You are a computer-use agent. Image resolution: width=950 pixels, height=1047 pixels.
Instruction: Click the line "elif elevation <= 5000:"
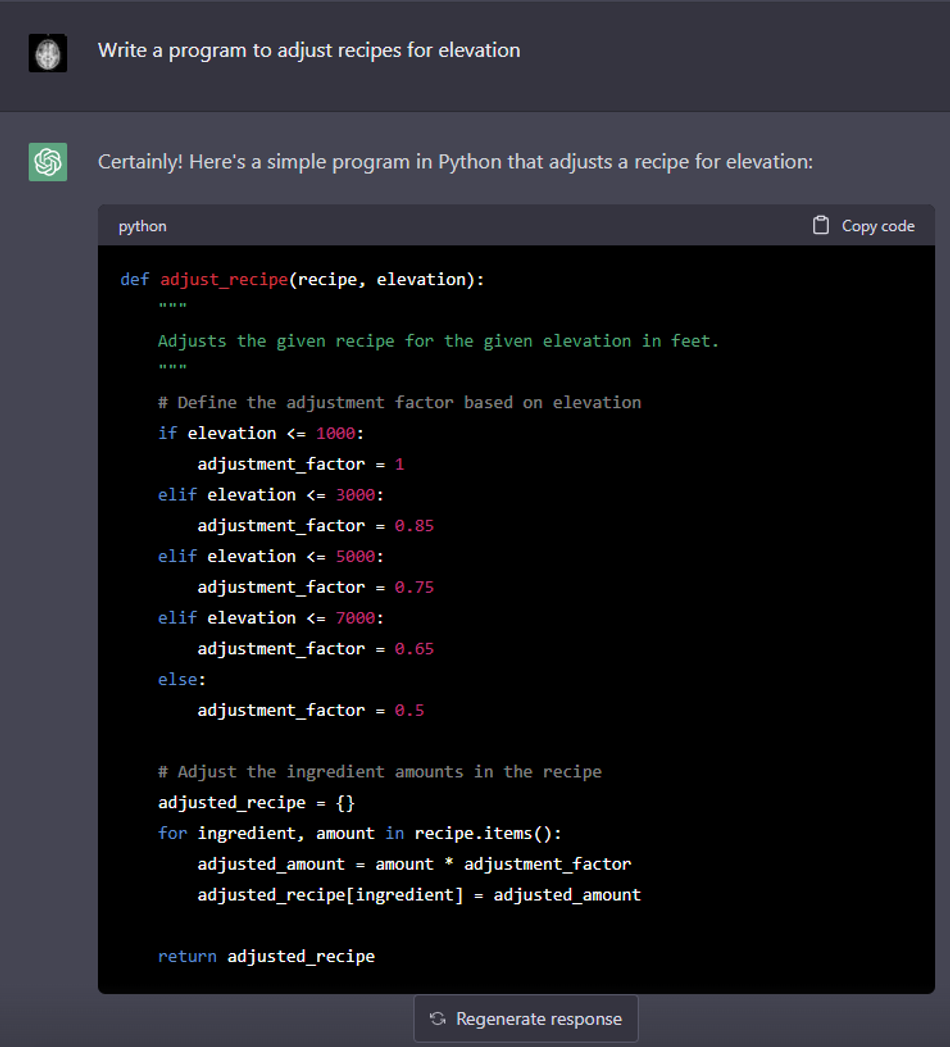(x=271, y=556)
